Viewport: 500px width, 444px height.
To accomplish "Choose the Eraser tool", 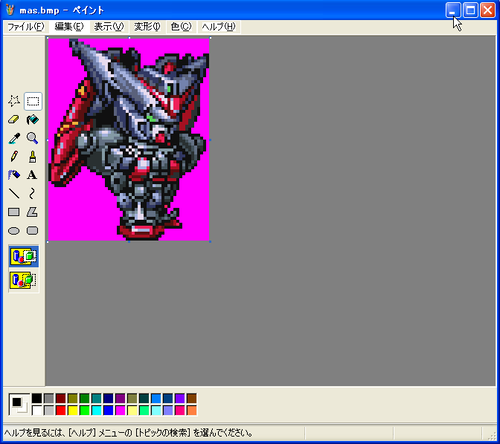I will (14, 119).
